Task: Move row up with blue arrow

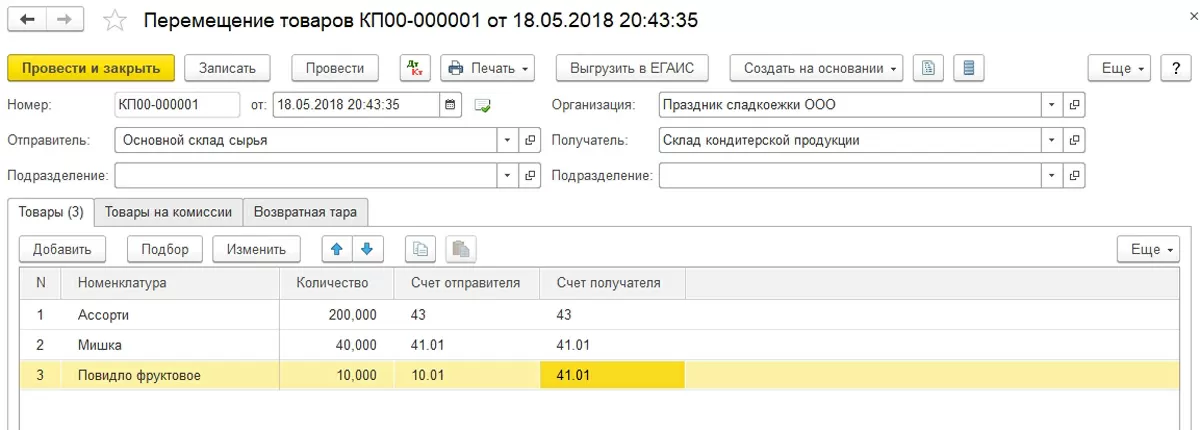Action: [x=337, y=249]
